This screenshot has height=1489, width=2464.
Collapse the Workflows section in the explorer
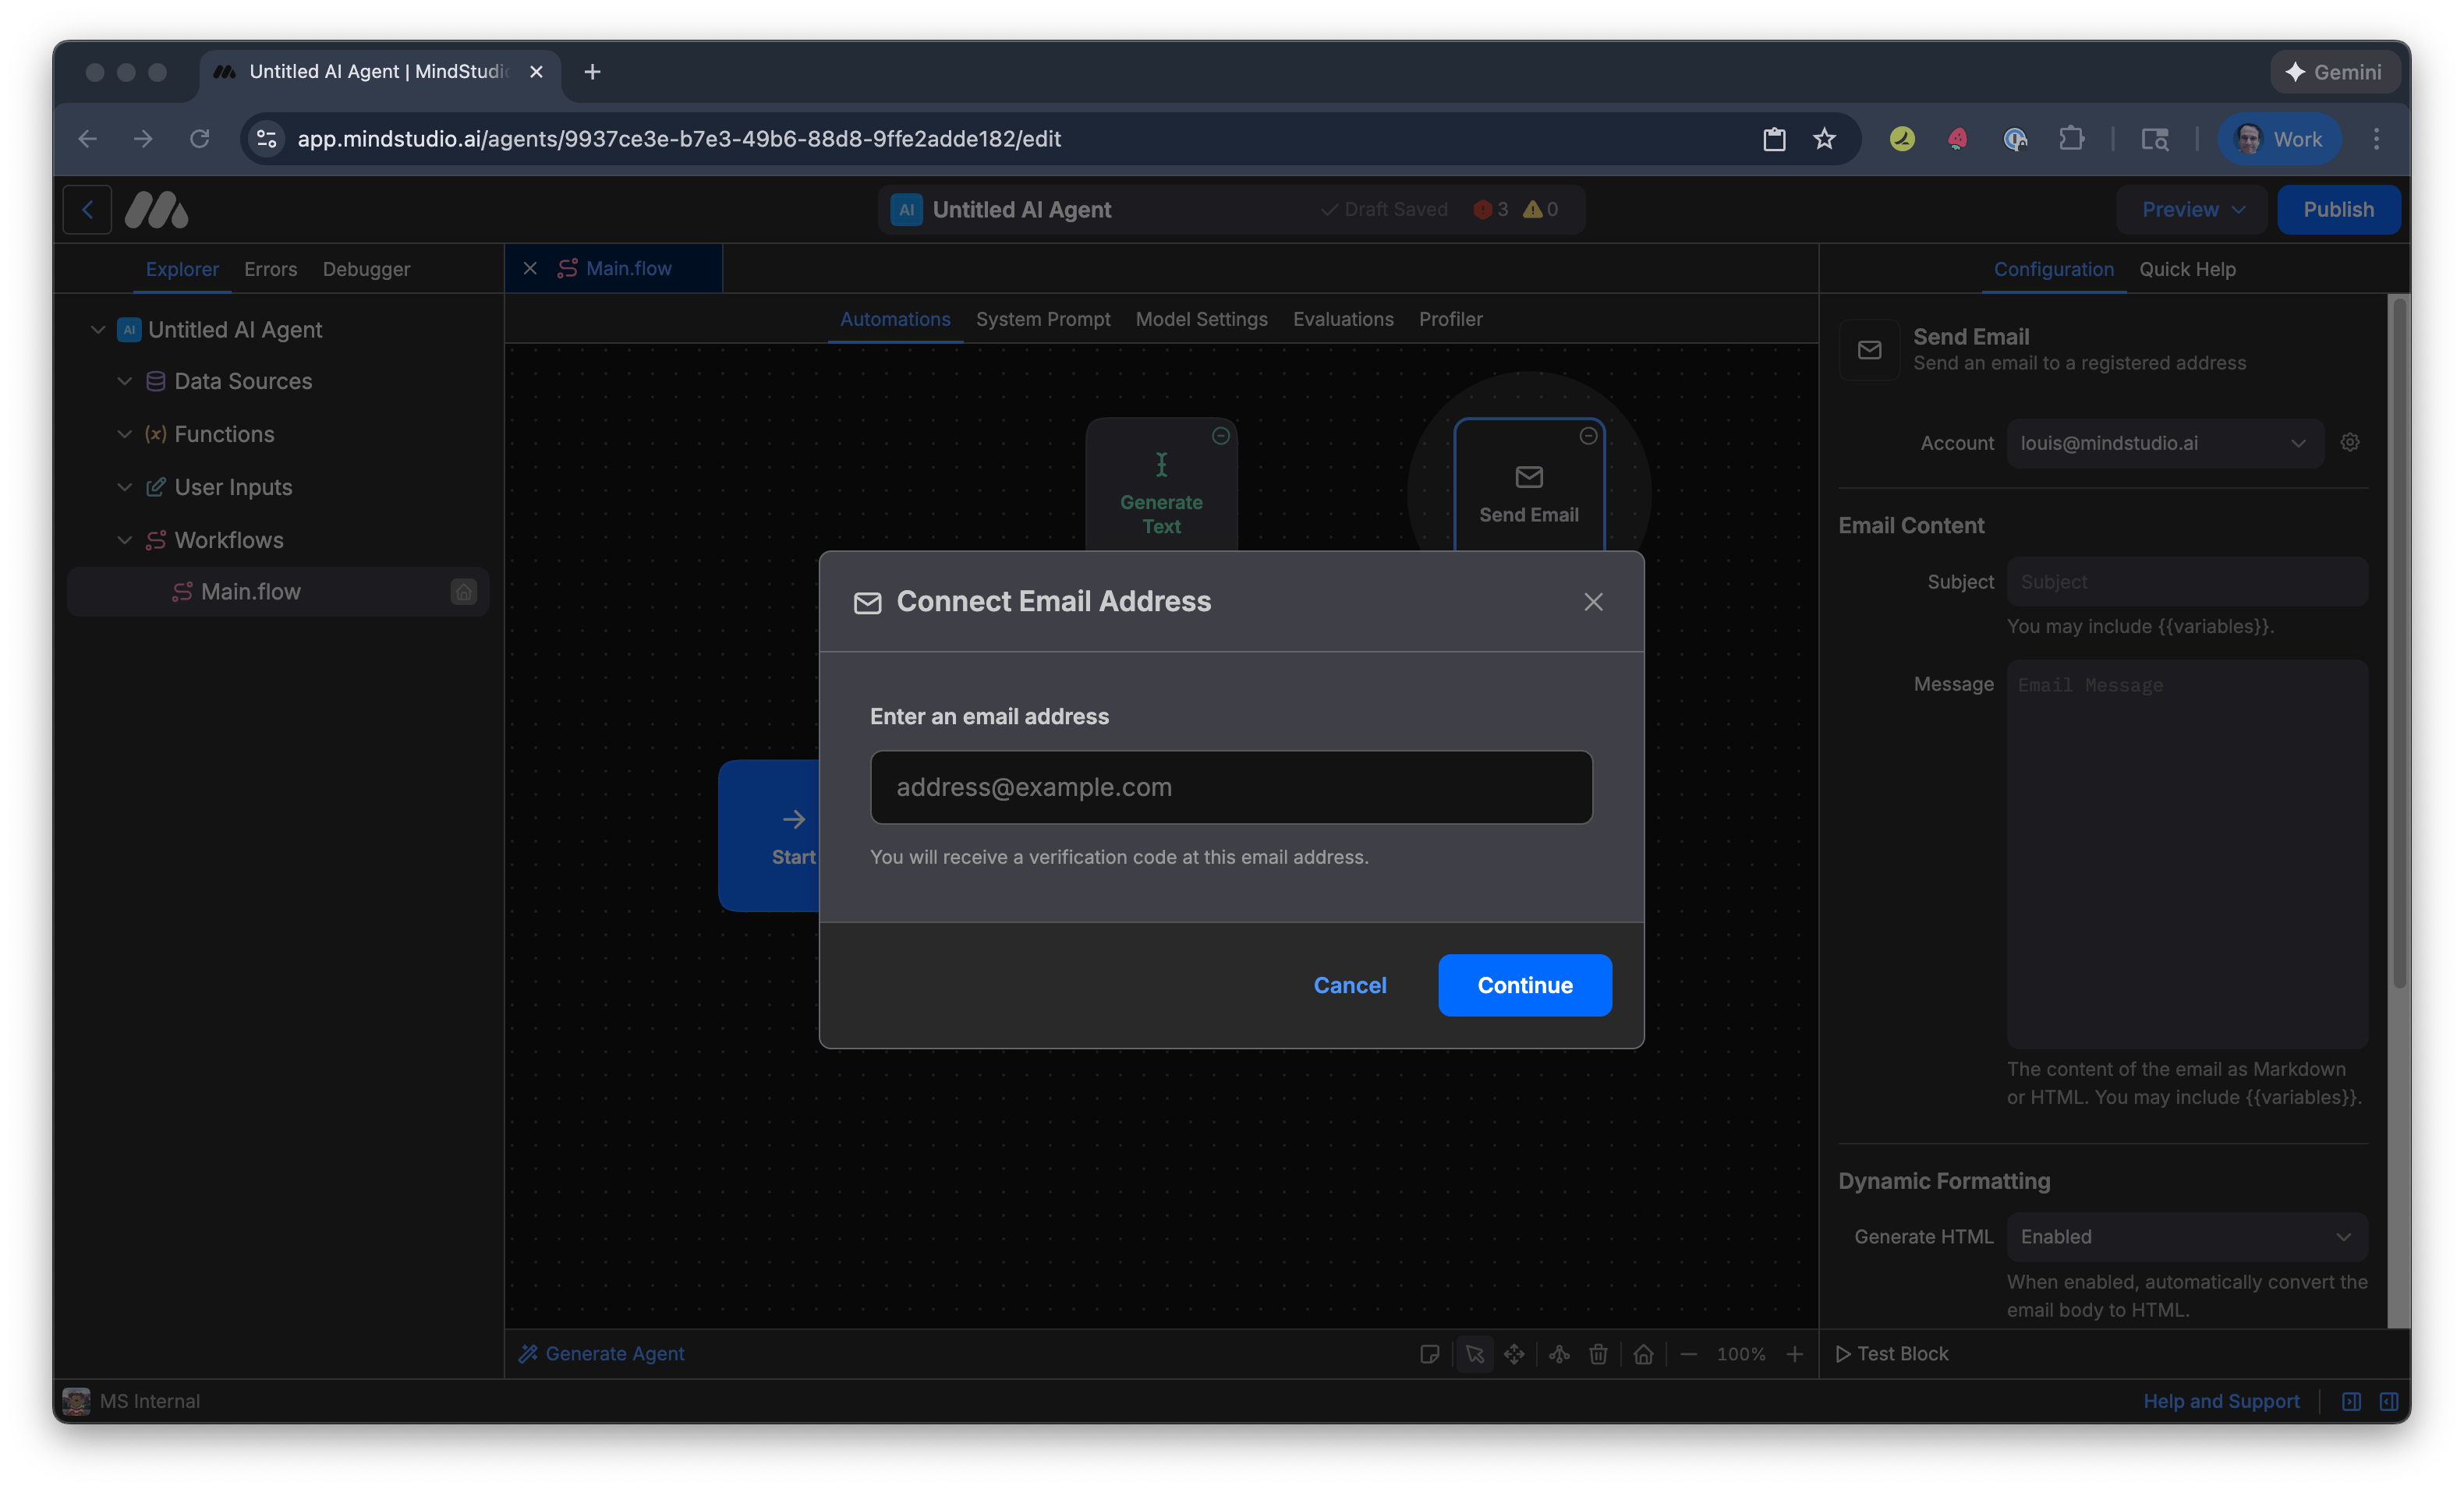click(124, 540)
